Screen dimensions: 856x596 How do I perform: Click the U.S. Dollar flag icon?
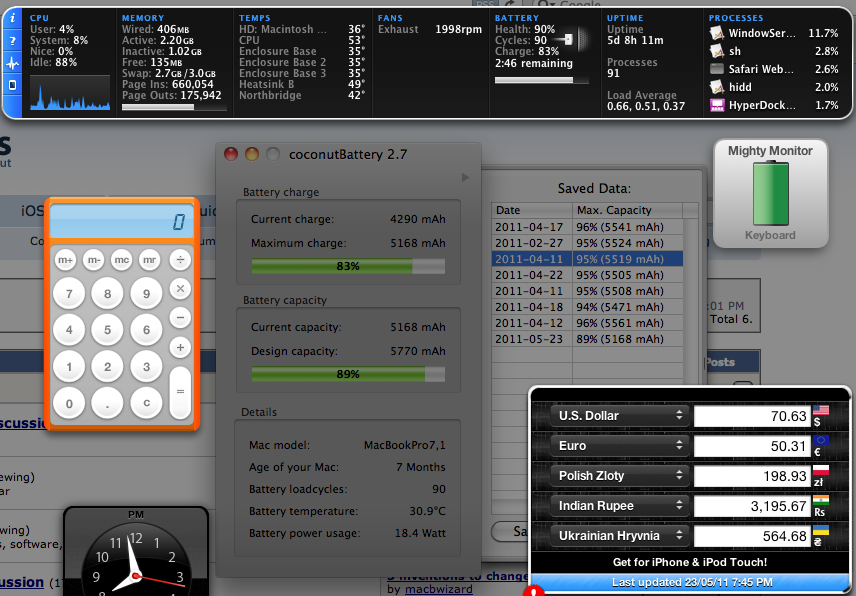(x=821, y=410)
